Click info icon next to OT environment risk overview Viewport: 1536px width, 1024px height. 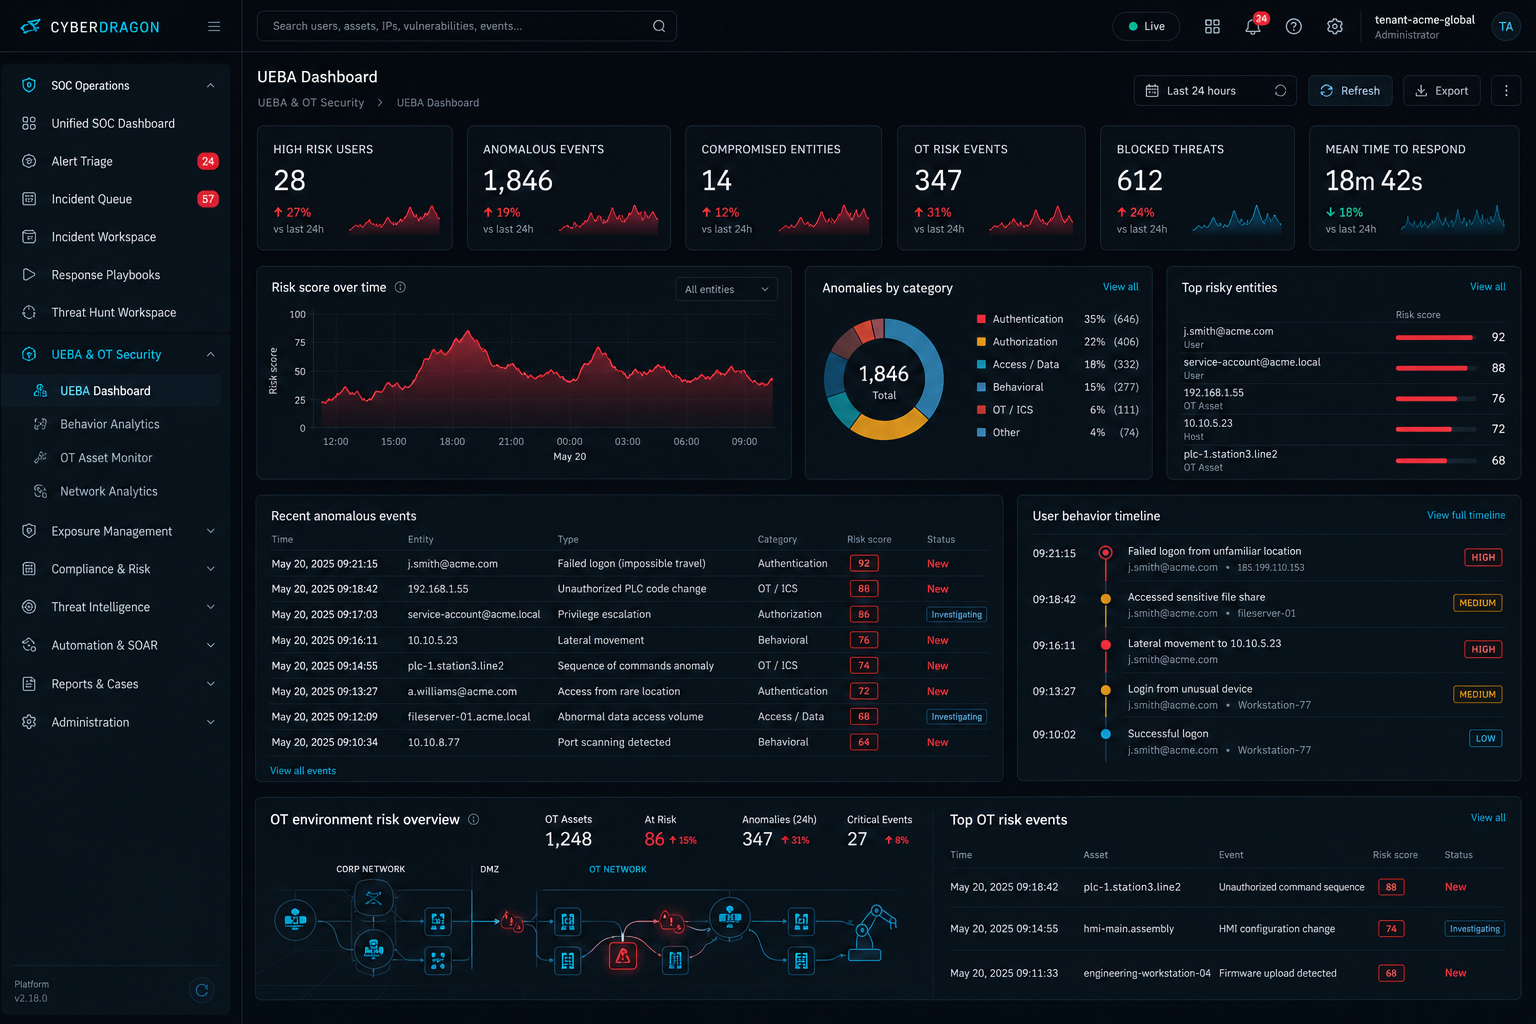pos(474,820)
